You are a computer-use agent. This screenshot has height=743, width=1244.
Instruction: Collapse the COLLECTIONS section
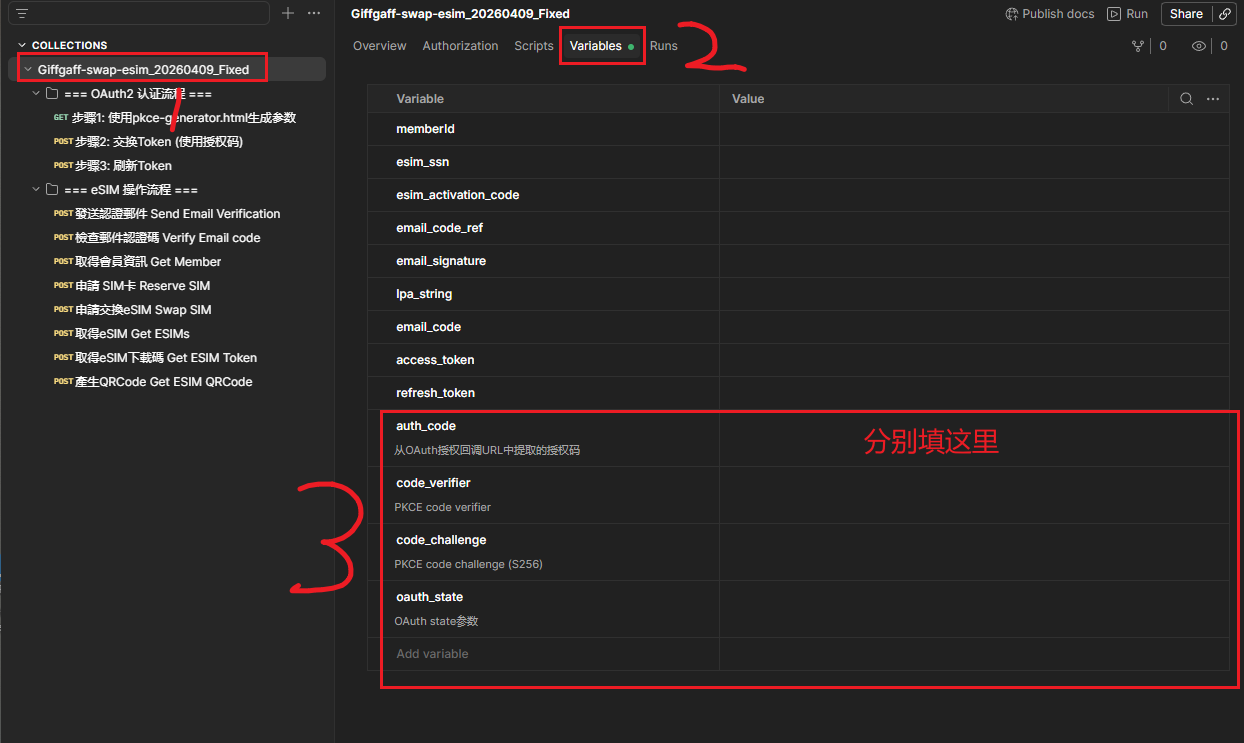[22, 45]
